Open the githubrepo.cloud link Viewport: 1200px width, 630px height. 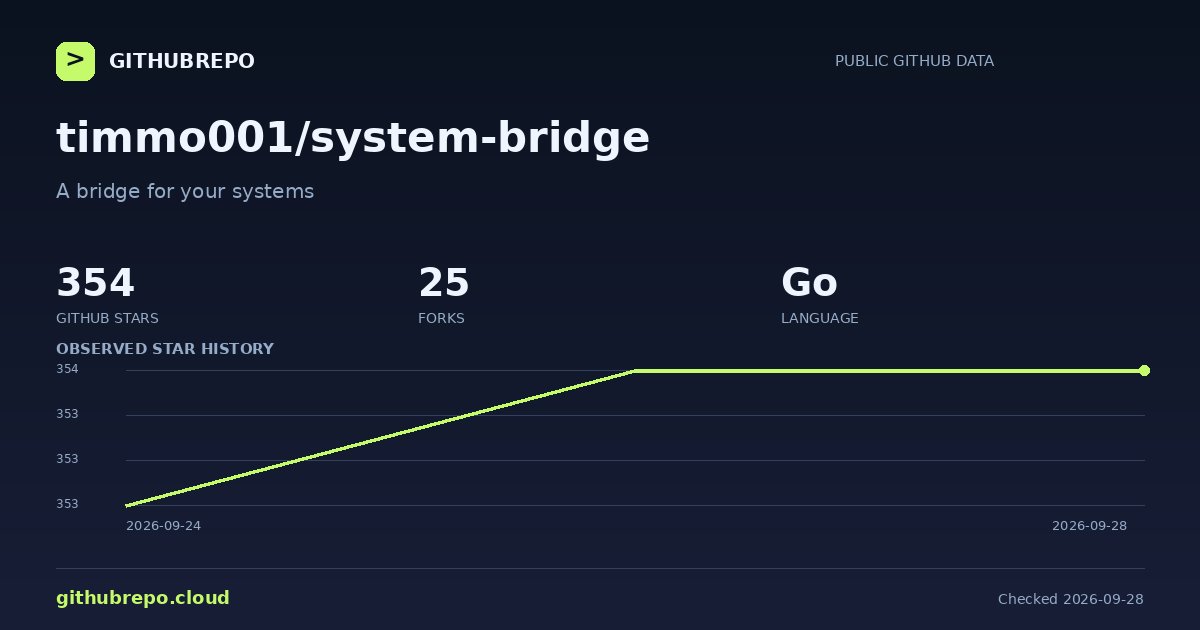point(143,598)
